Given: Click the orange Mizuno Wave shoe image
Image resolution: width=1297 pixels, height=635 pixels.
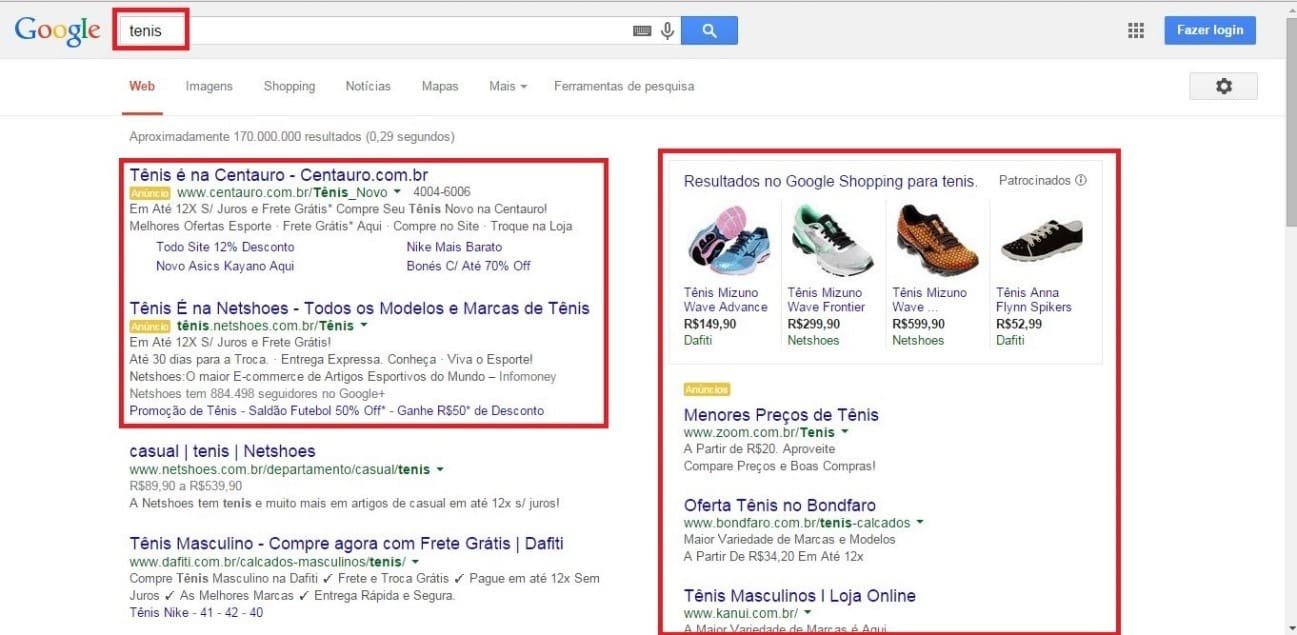Looking at the screenshot, I should [x=936, y=241].
